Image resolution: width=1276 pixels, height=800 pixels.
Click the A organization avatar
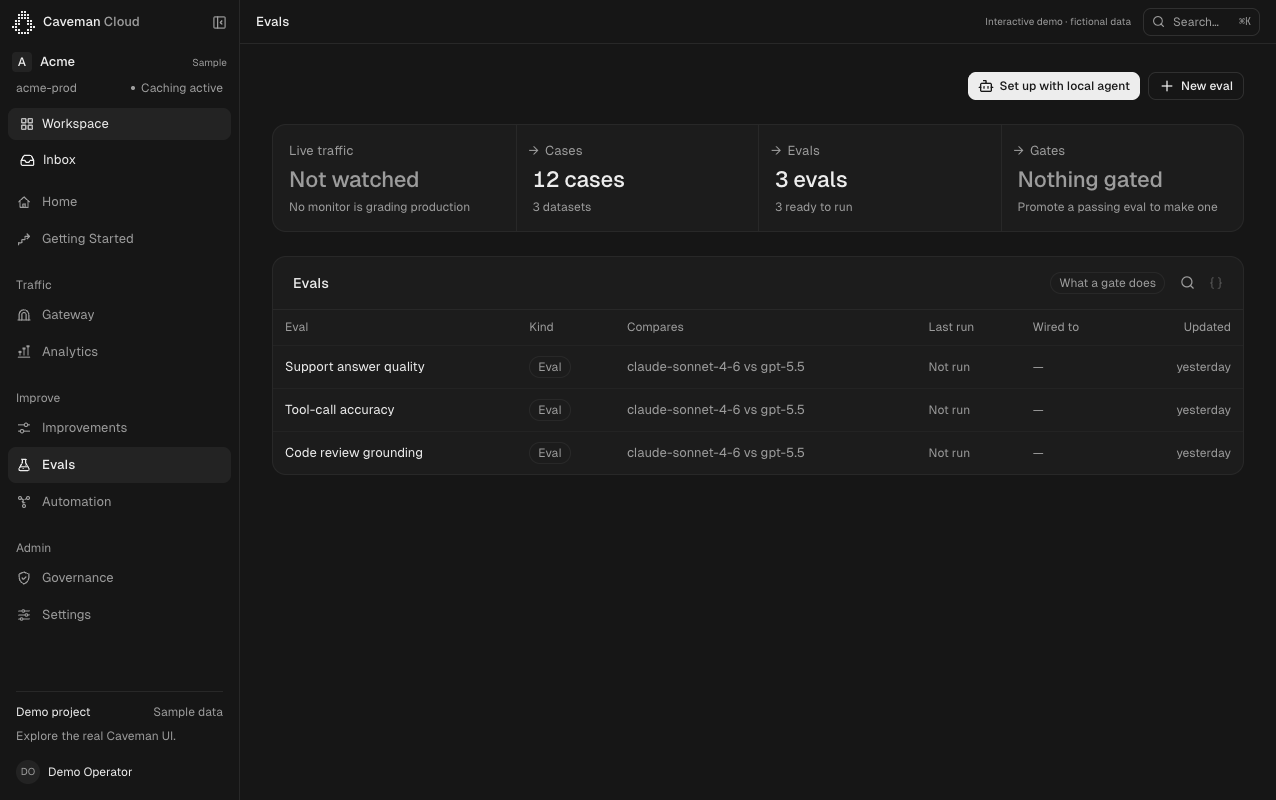point(22,62)
